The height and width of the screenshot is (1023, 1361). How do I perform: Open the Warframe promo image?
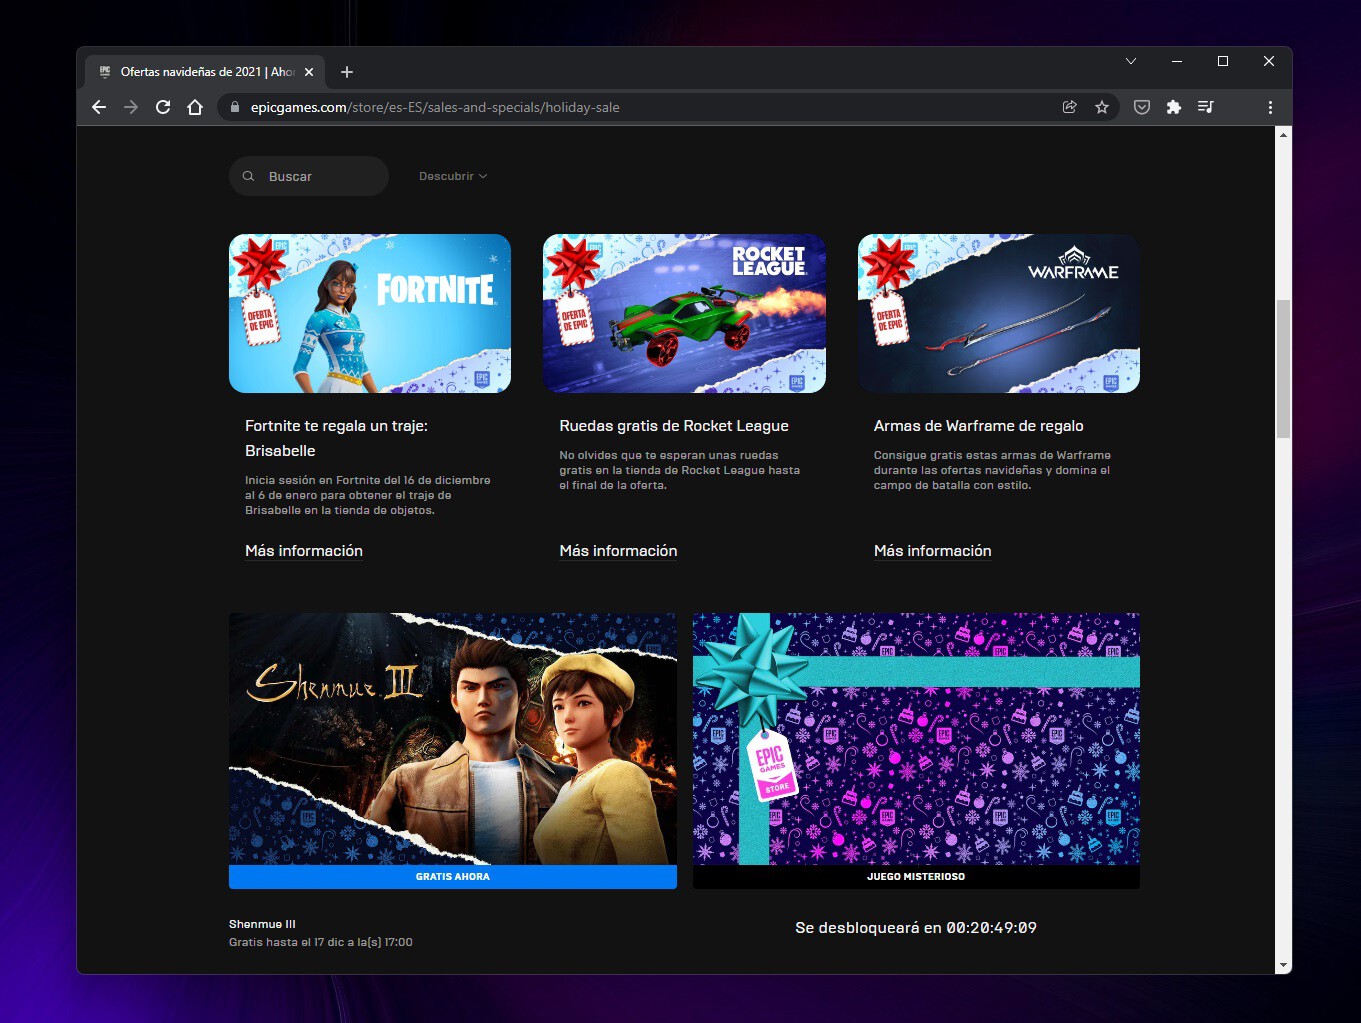click(x=999, y=313)
